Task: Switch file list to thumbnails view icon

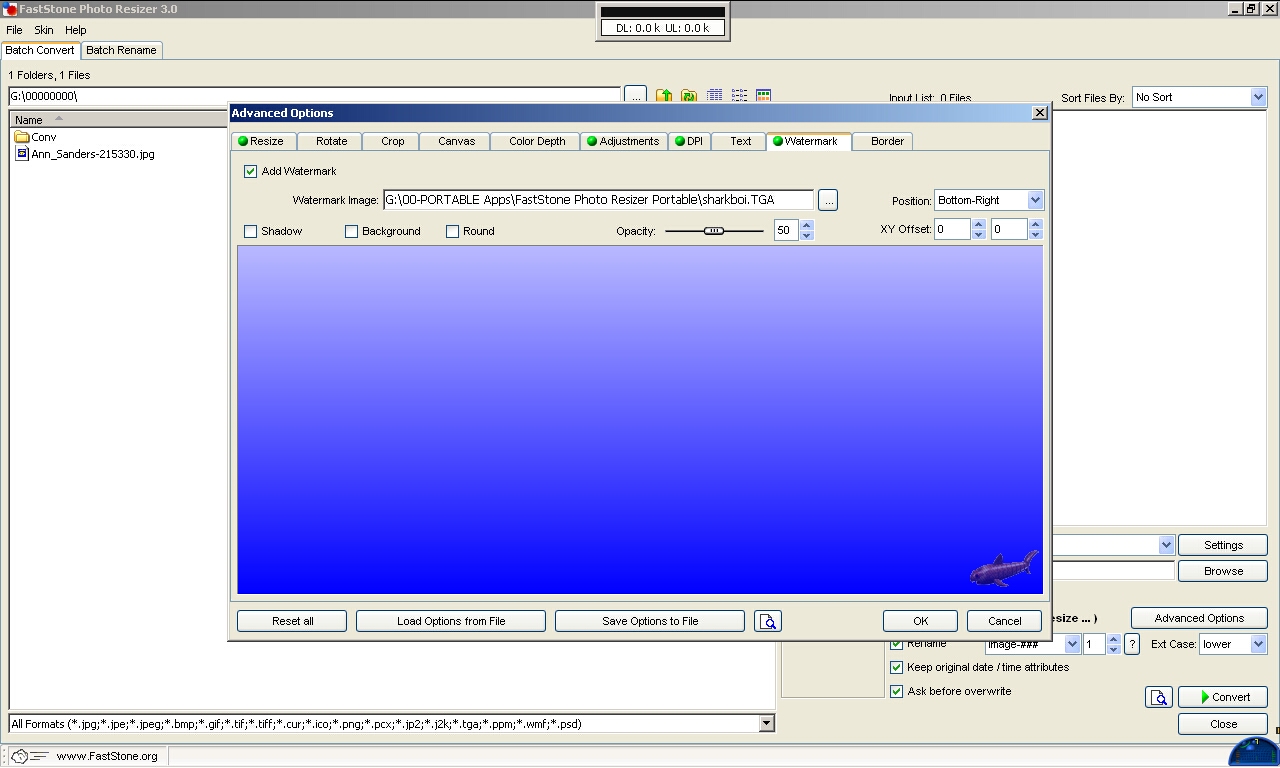Action: point(763,97)
